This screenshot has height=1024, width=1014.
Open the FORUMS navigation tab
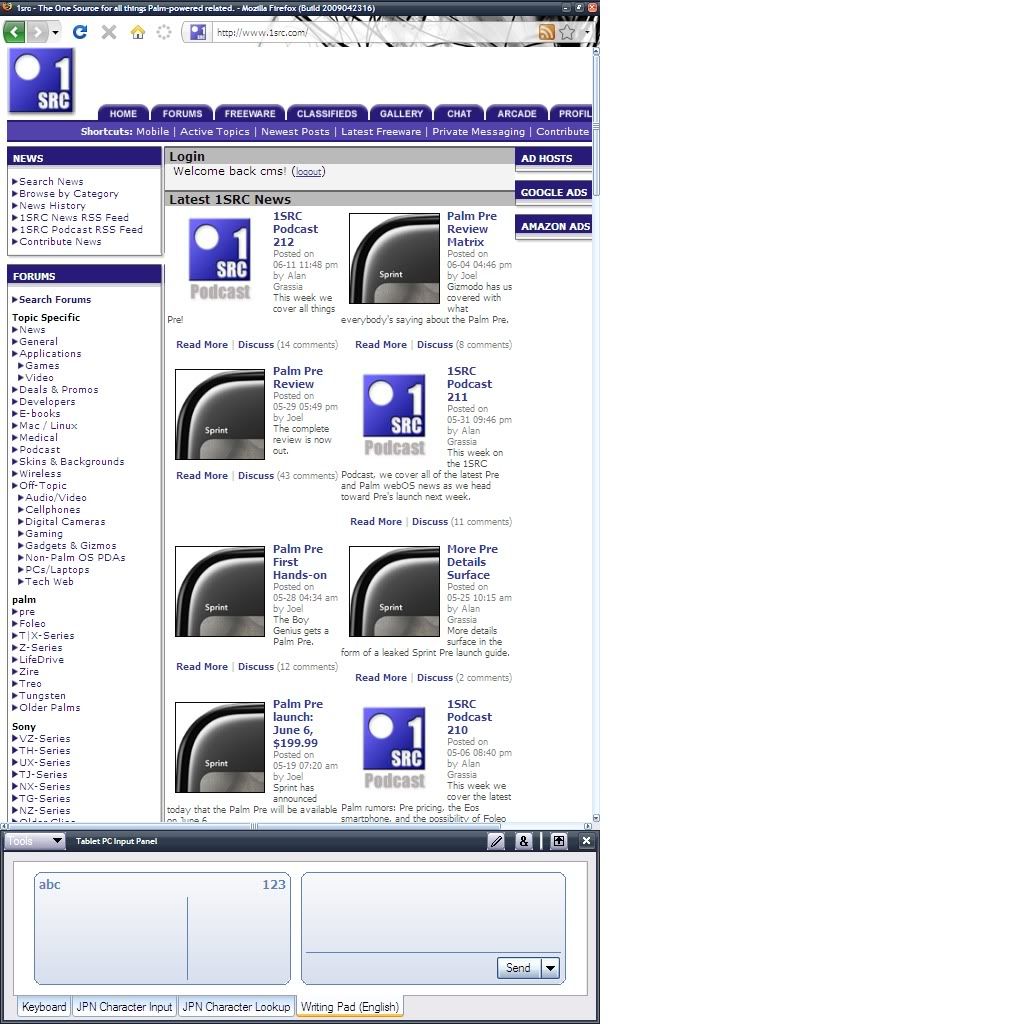[x=182, y=113]
